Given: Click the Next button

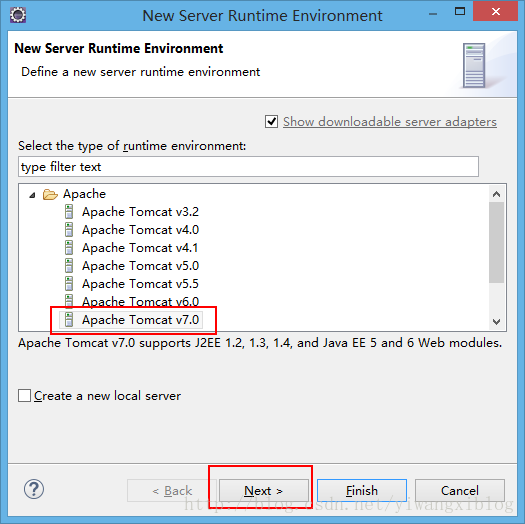Looking at the screenshot, I should (x=264, y=491).
